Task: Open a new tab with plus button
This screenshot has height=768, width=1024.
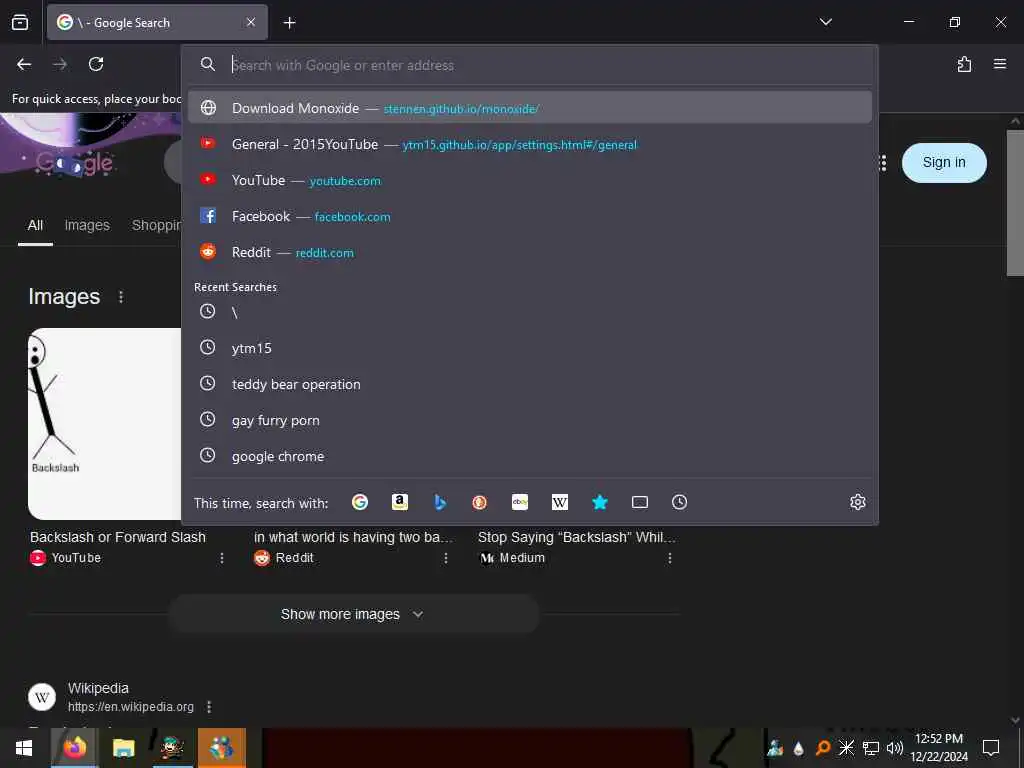Action: [x=289, y=23]
